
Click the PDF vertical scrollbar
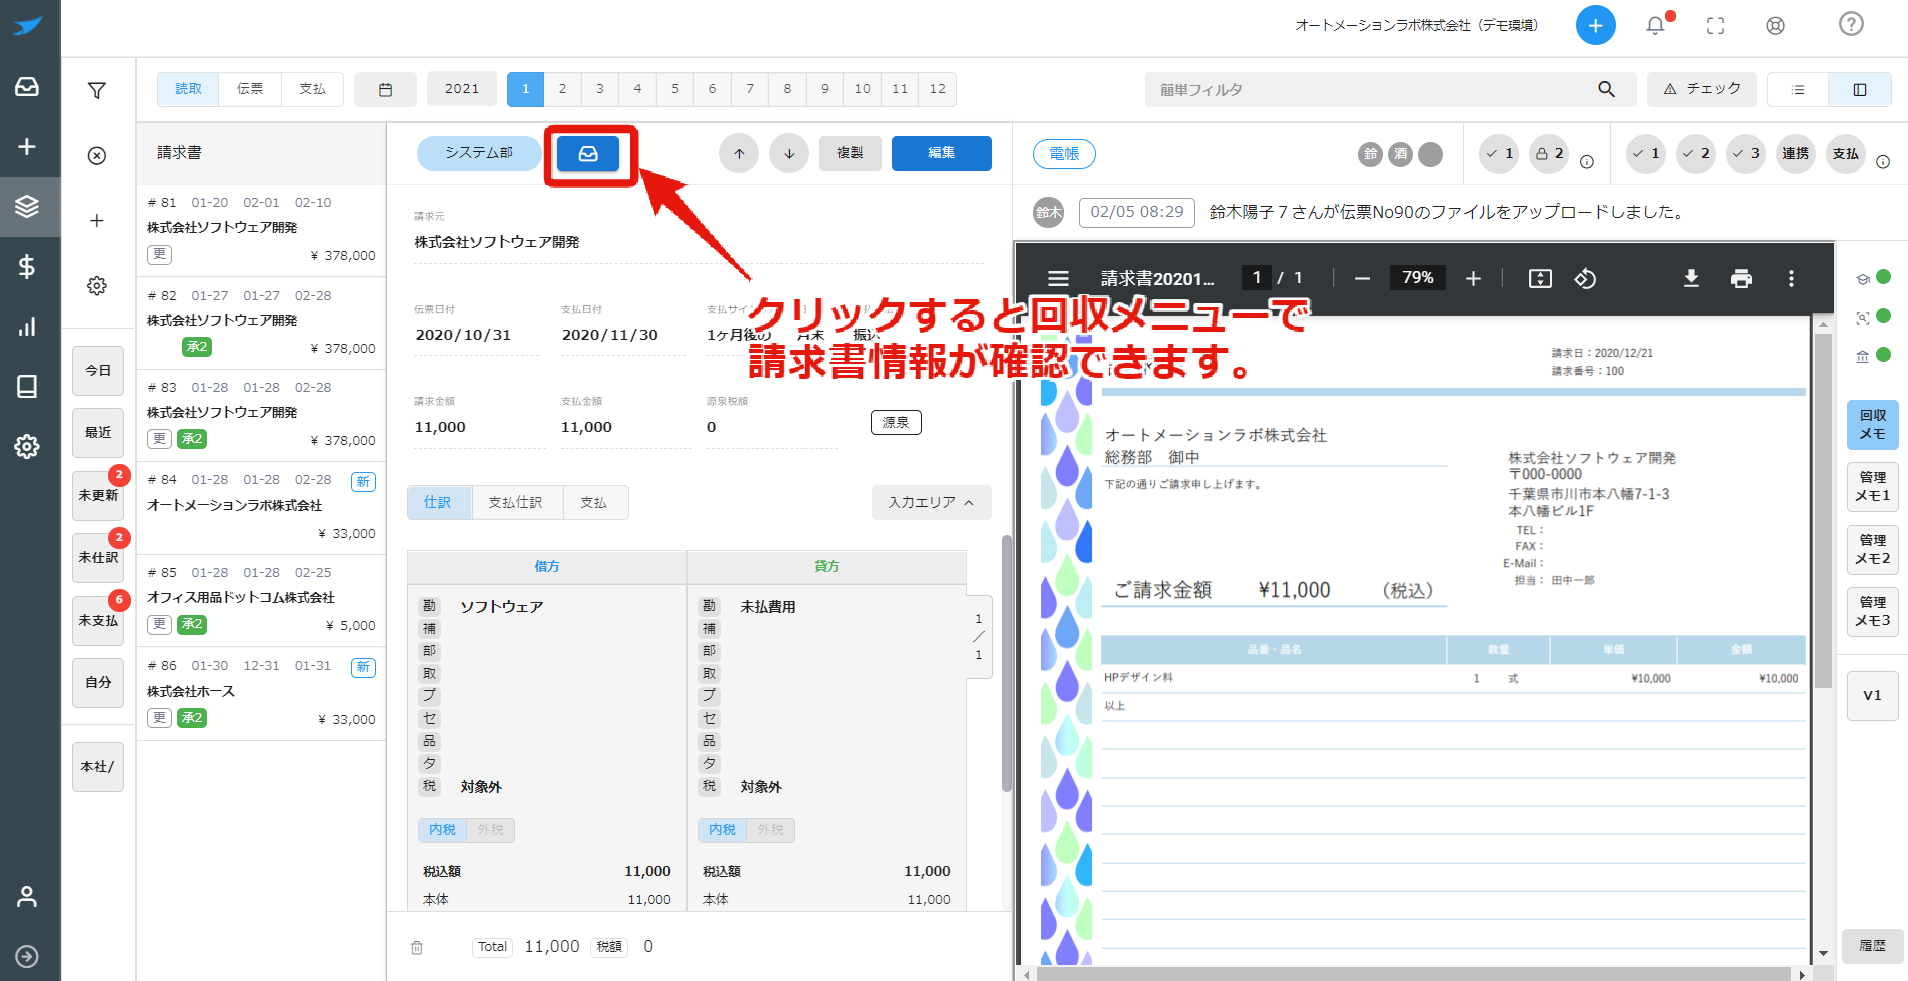(x=1823, y=510)
